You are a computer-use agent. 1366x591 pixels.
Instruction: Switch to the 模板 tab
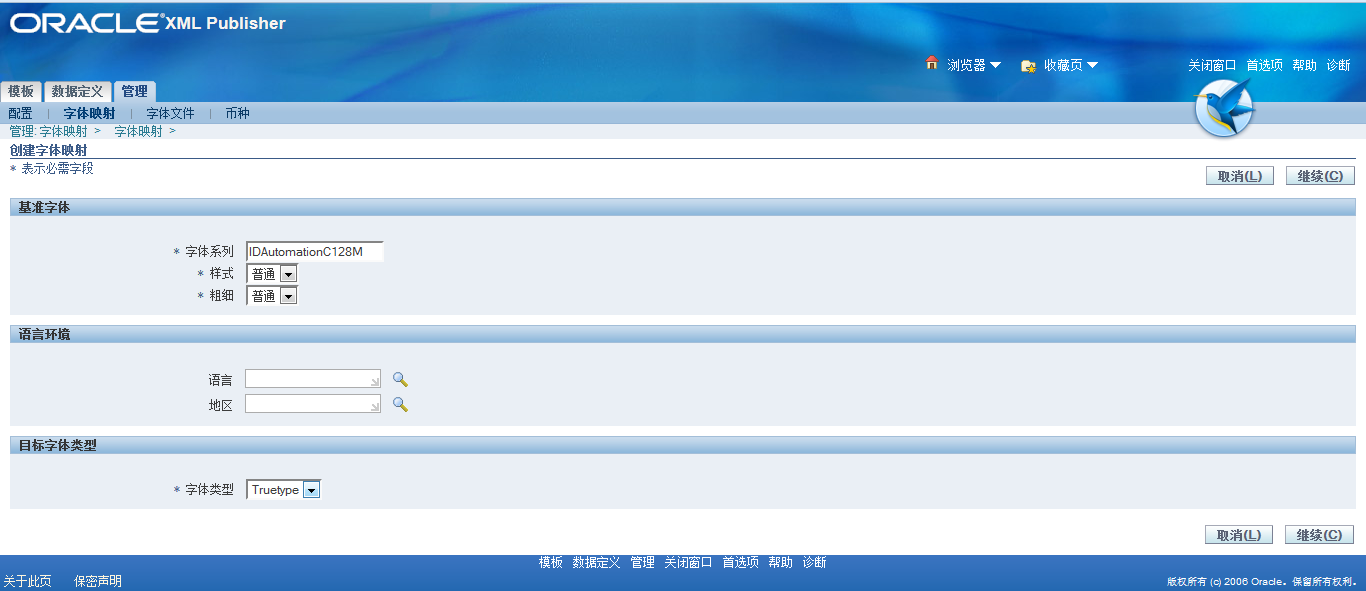pyautogui.click(x=21, y=91)
